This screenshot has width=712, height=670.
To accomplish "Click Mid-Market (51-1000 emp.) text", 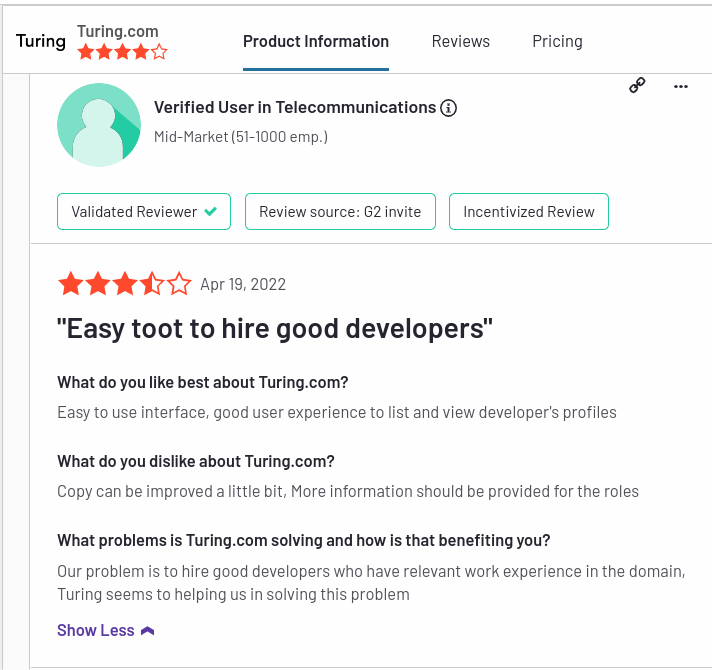I will (241, 137).
